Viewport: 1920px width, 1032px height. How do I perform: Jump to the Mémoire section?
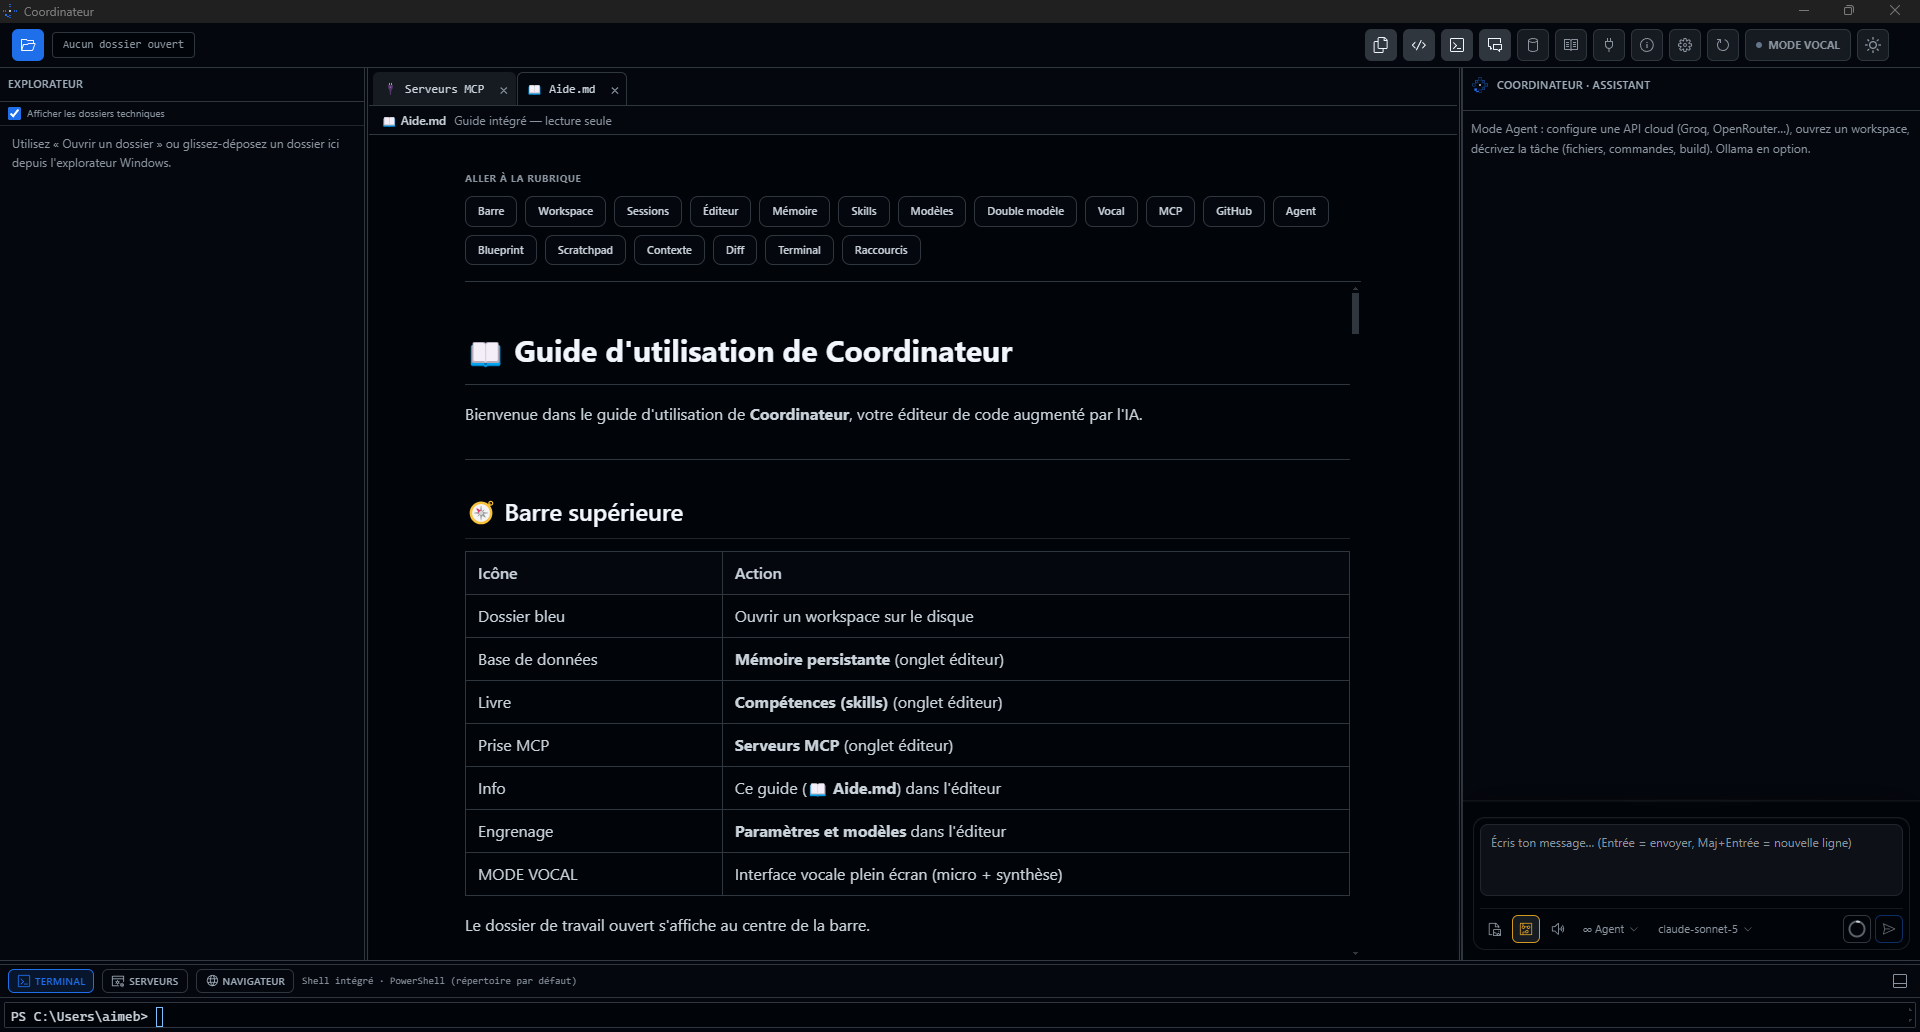pos(795,211)
